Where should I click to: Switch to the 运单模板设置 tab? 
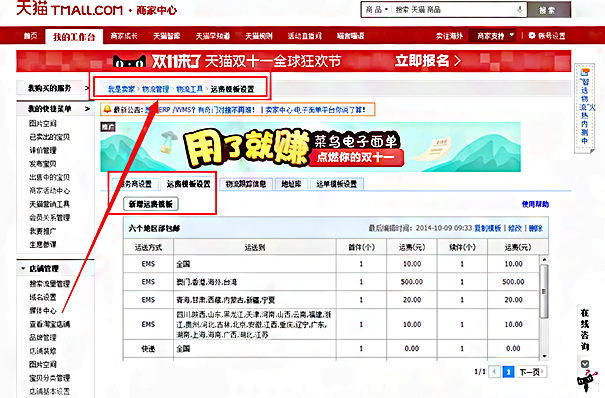point(336,184)
